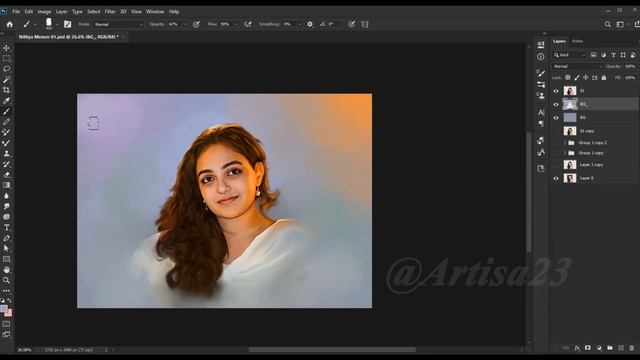Enable airbrush-style build-up icon

point(248,24)
